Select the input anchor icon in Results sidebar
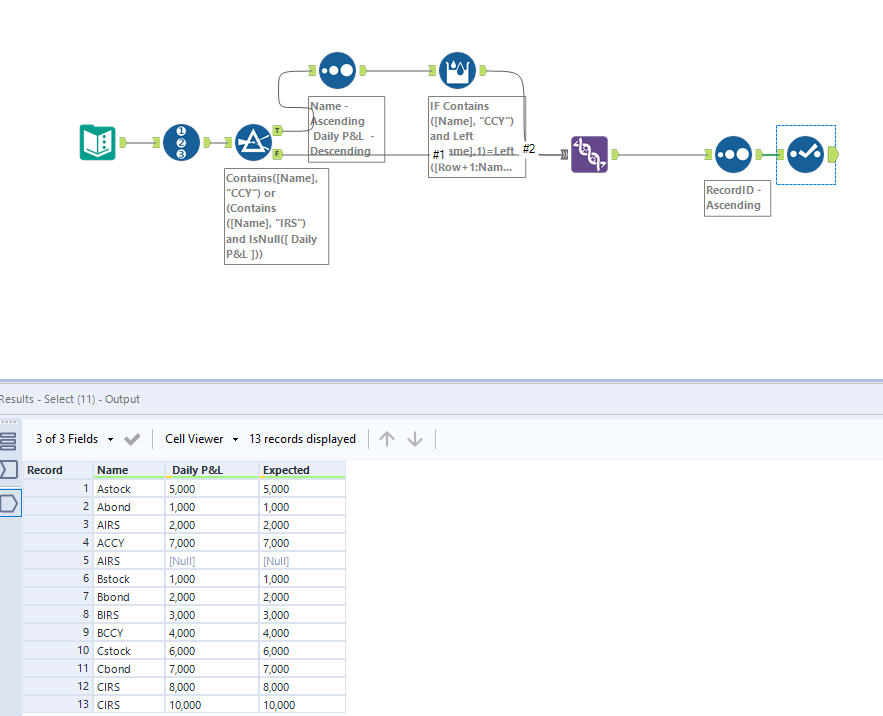The image size is (883, 716). (11, 471)
